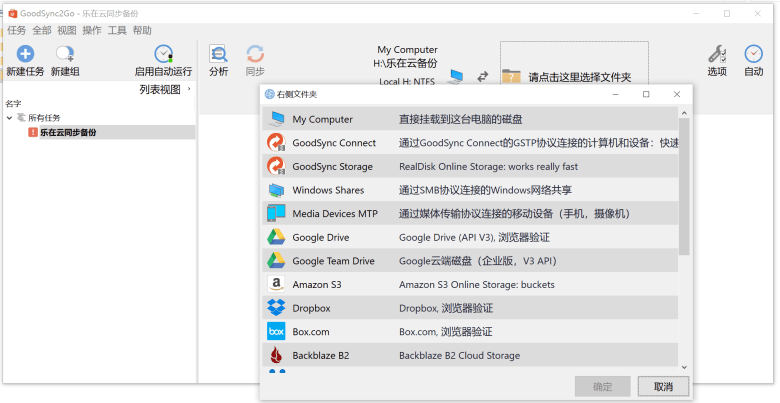
Task: Click the dialog vertical scrollbar thumb
Action: pyautogui.click(x=684, y=187)
